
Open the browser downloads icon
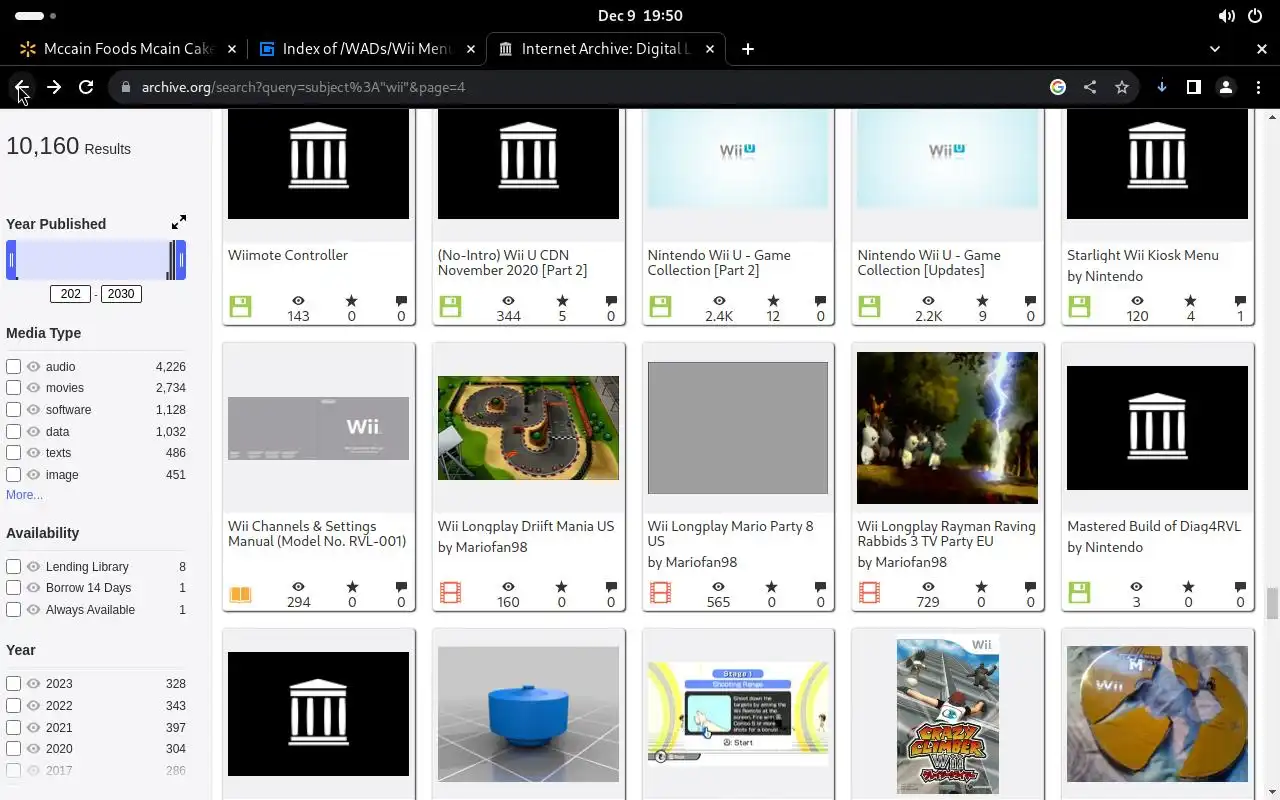click(1162, 87)
